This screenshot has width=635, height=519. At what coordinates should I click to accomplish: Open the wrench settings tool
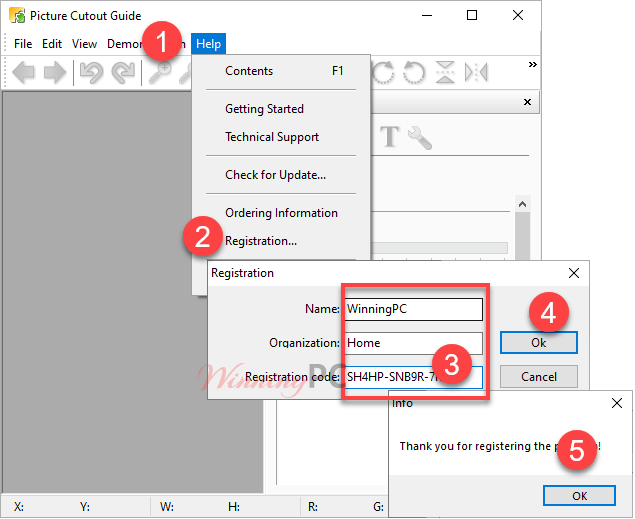click(x=420, y=138)
